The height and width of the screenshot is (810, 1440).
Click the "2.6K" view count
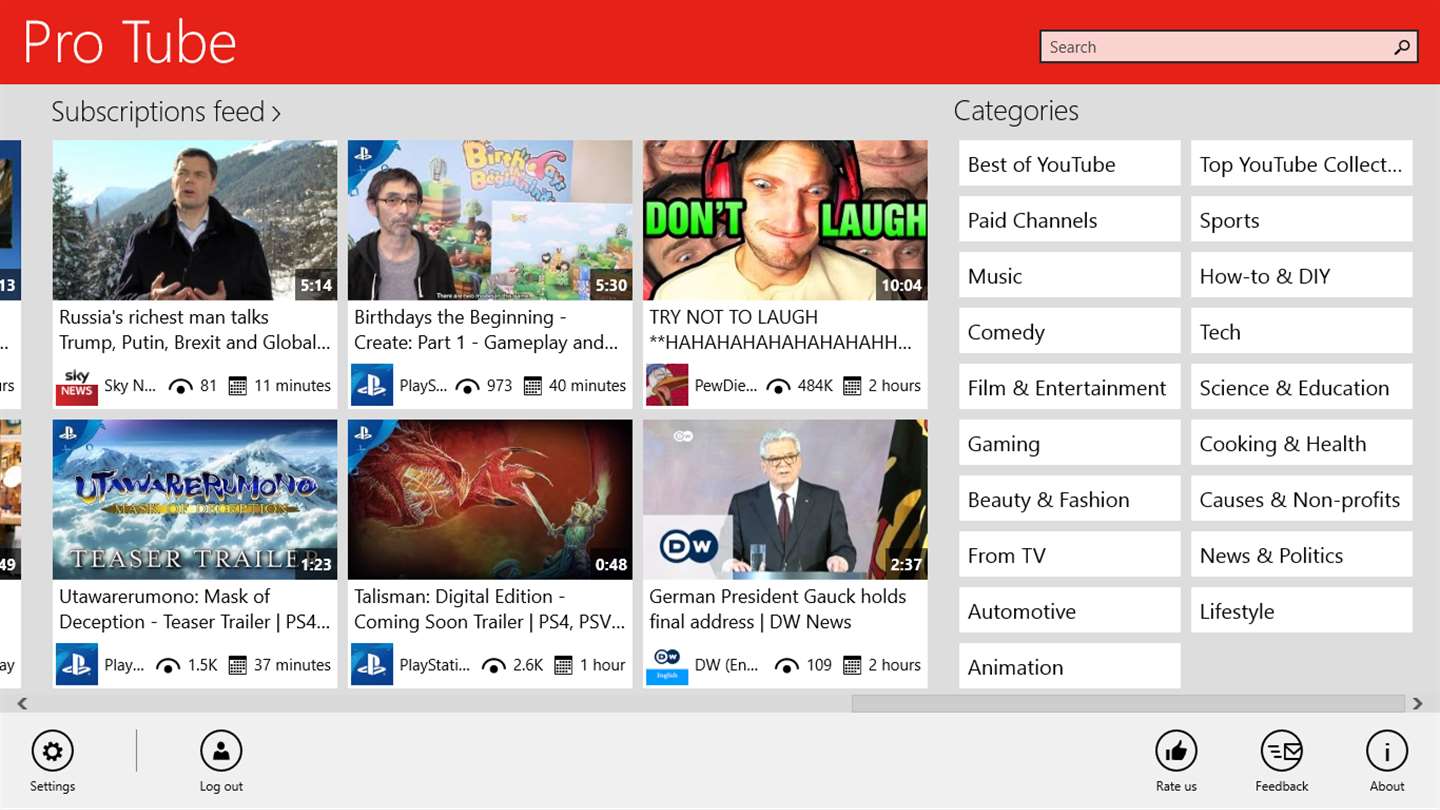click(528, 665)
